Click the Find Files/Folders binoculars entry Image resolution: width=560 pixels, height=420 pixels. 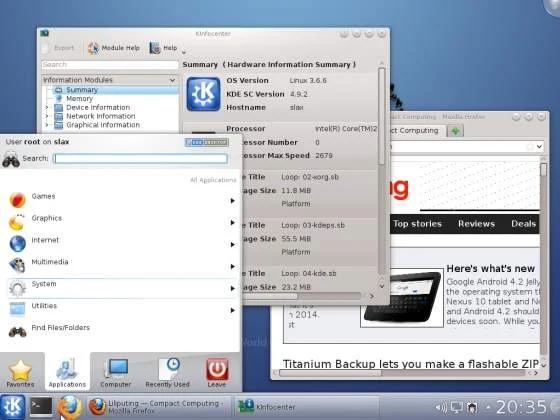click(121, 331)
